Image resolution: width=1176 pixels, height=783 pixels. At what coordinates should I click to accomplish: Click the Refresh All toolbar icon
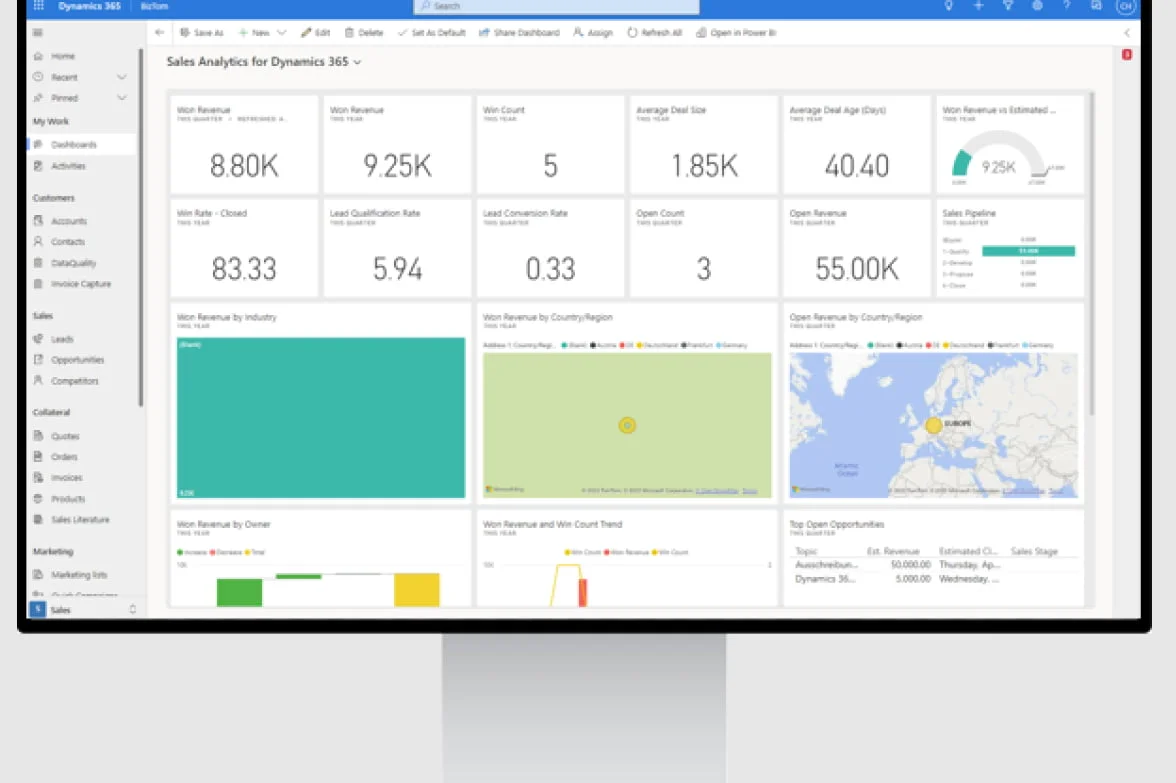pos(654,32)
